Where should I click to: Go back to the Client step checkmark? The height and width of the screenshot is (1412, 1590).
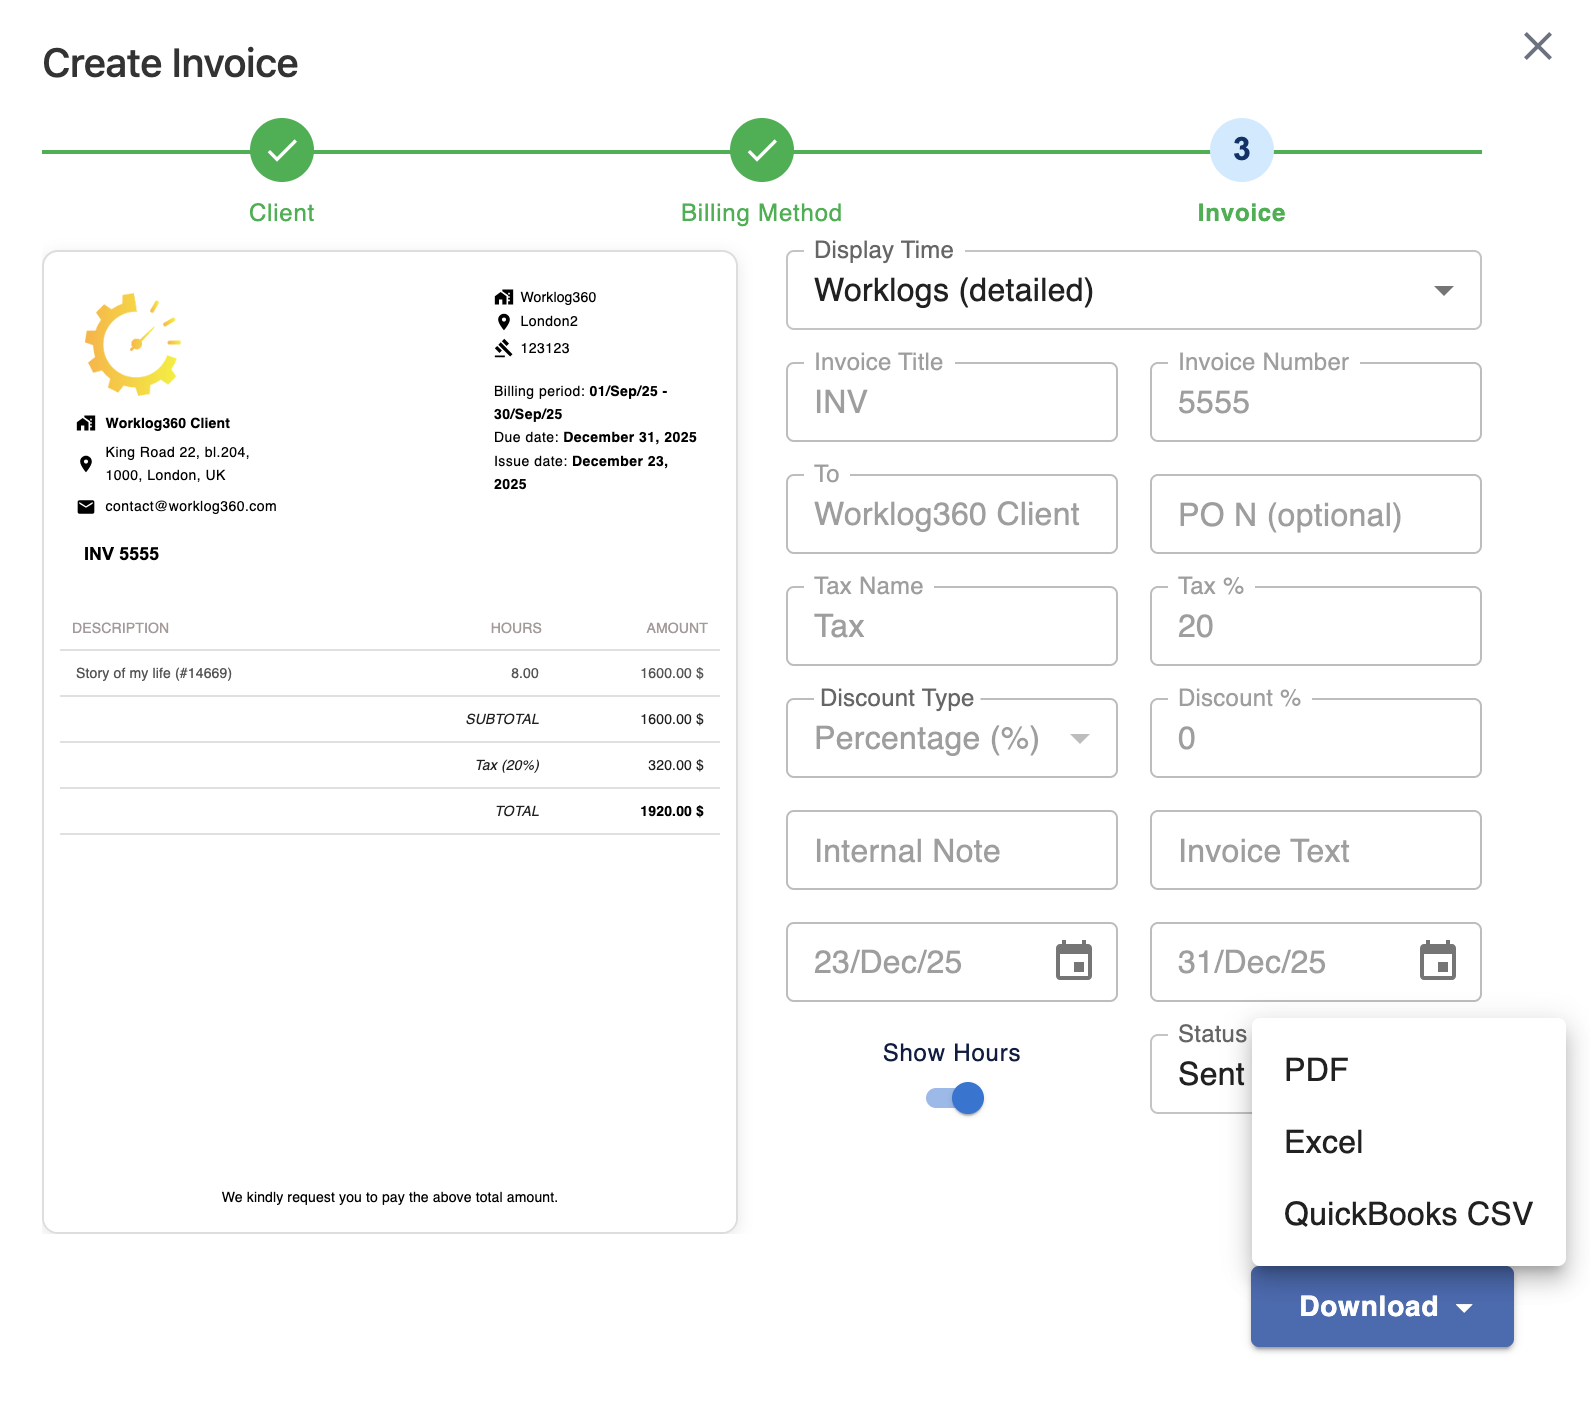[282, 150]
